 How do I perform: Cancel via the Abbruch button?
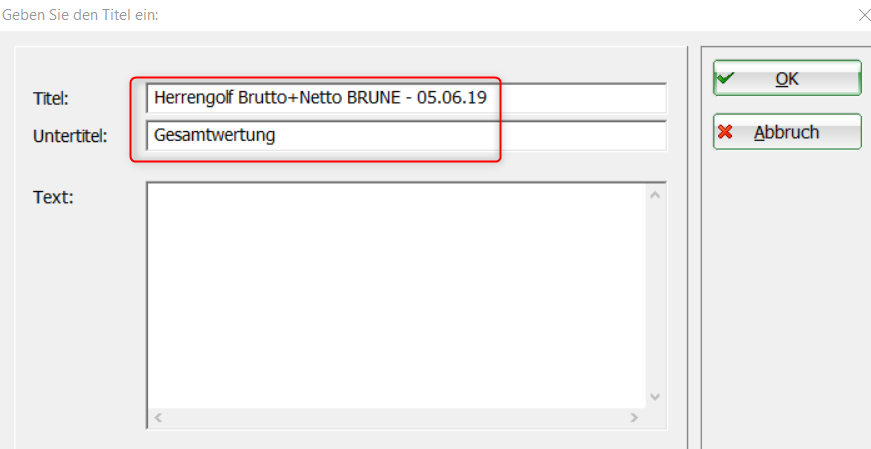point(787,132)
